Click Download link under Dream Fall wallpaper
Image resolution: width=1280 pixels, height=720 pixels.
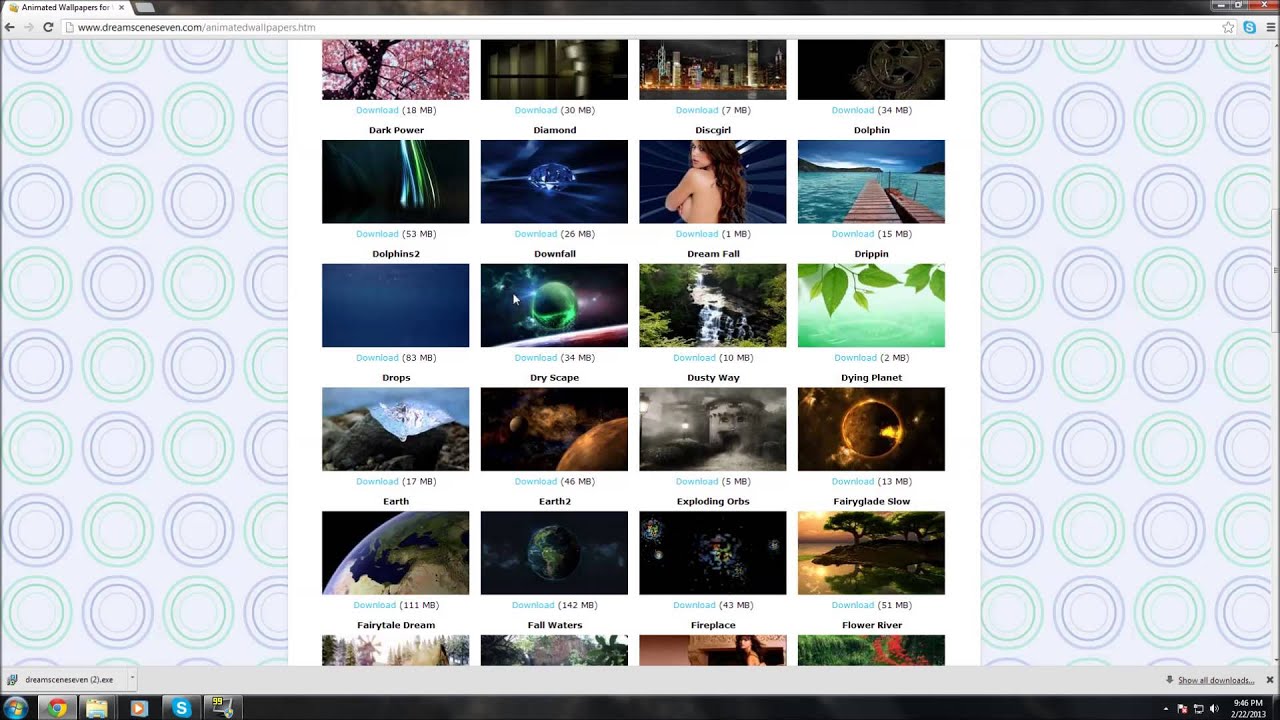click(694, 358)
